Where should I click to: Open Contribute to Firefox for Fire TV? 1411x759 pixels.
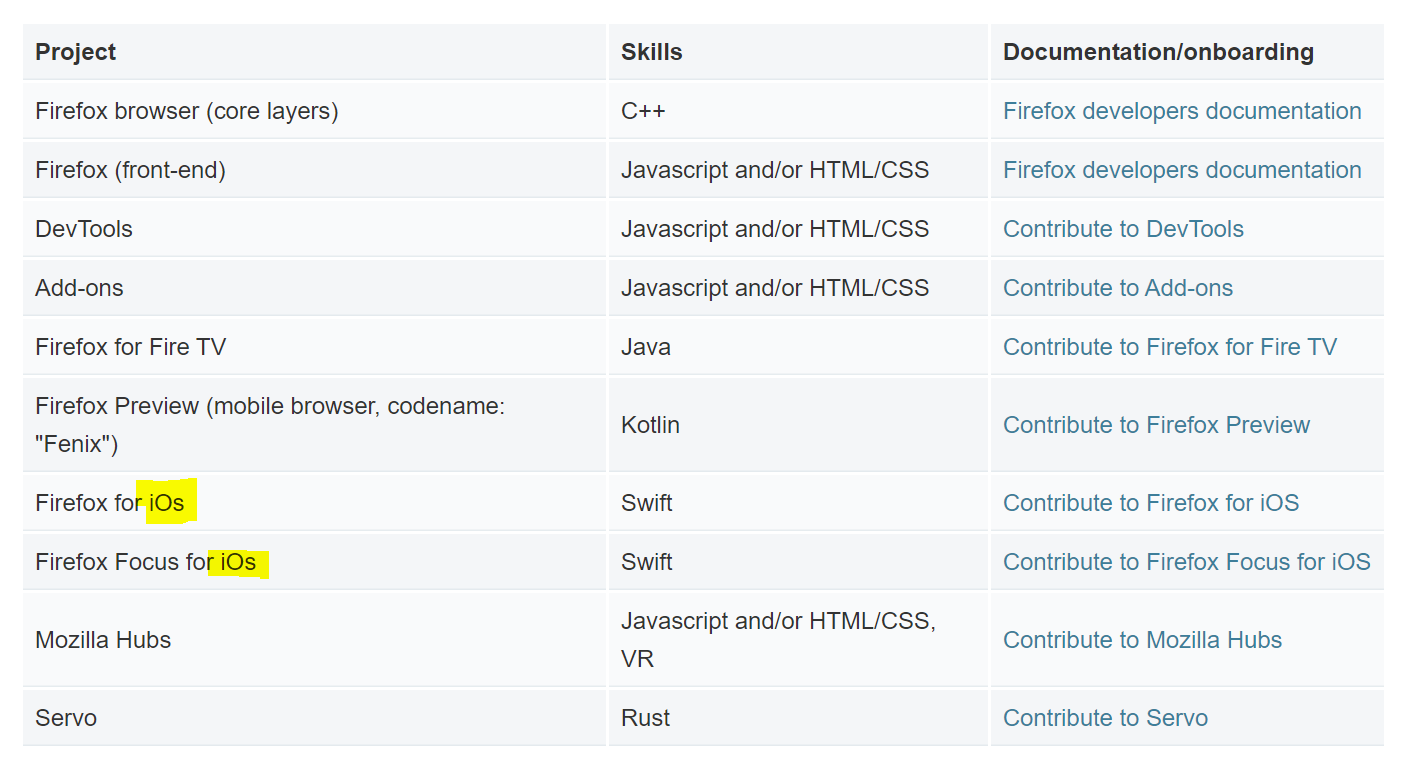point(1170,347)
